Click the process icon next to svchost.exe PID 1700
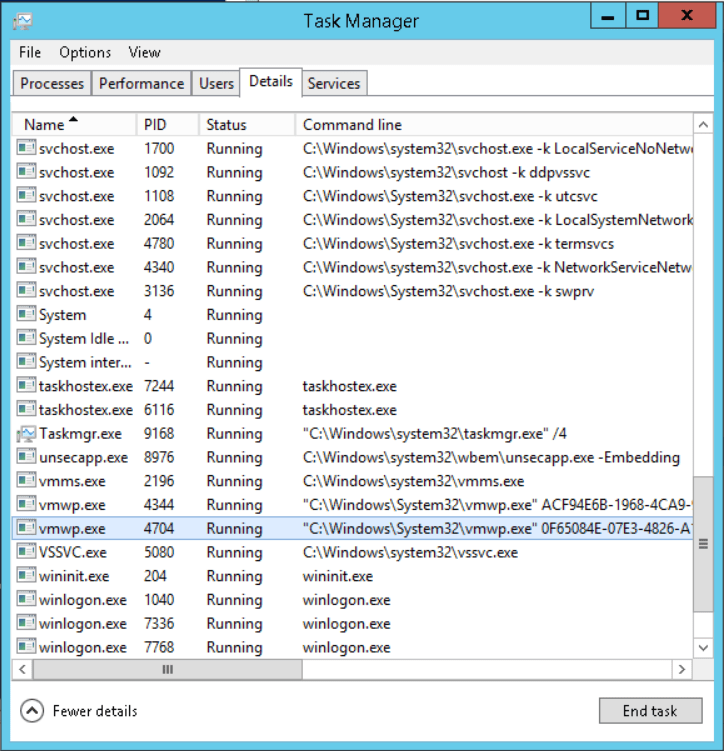The width and height of the screenshot is (724, 752). 26,148
